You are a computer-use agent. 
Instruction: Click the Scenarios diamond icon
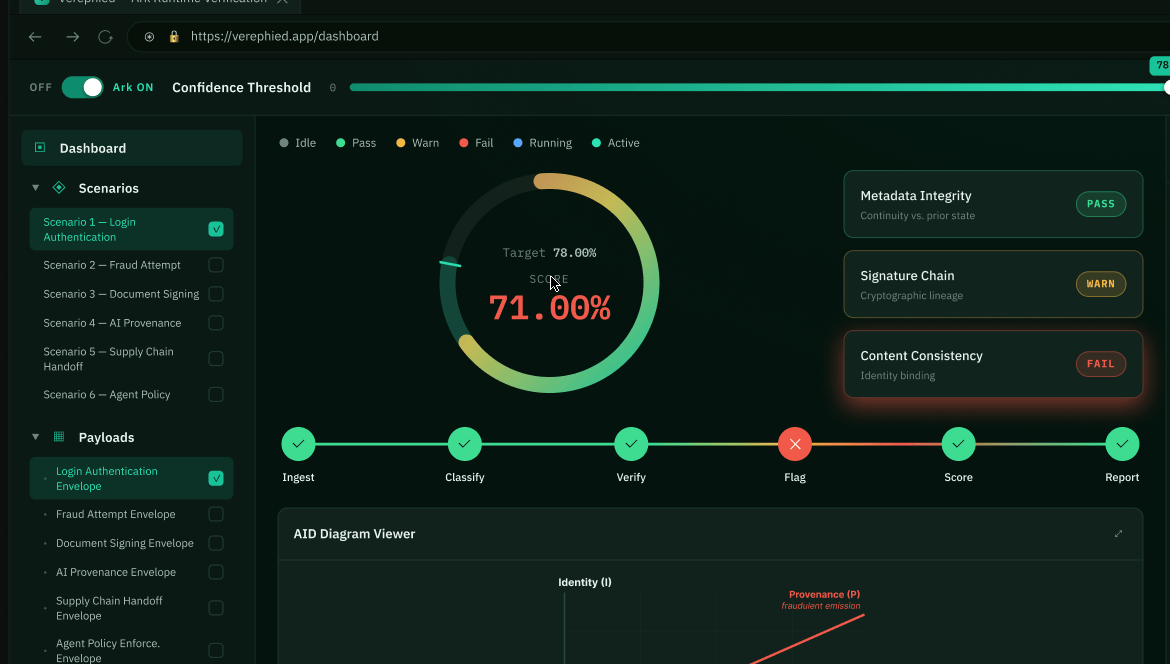coord(59,188)
